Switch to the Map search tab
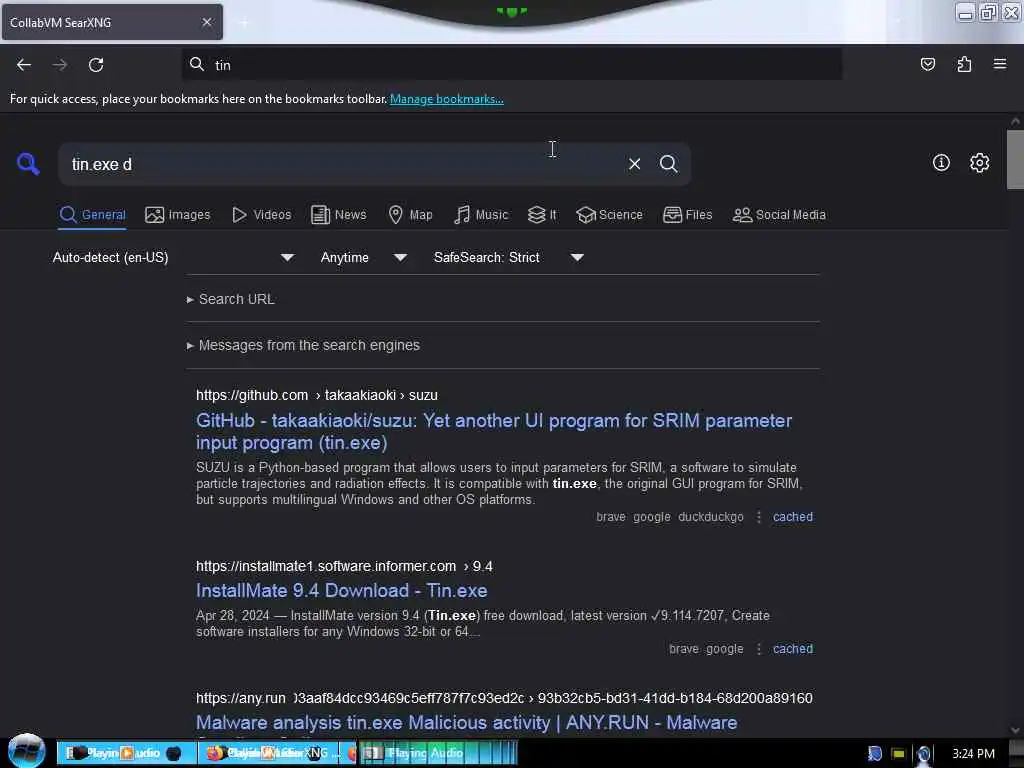The image size is (1024, 768). click(410, 215)
